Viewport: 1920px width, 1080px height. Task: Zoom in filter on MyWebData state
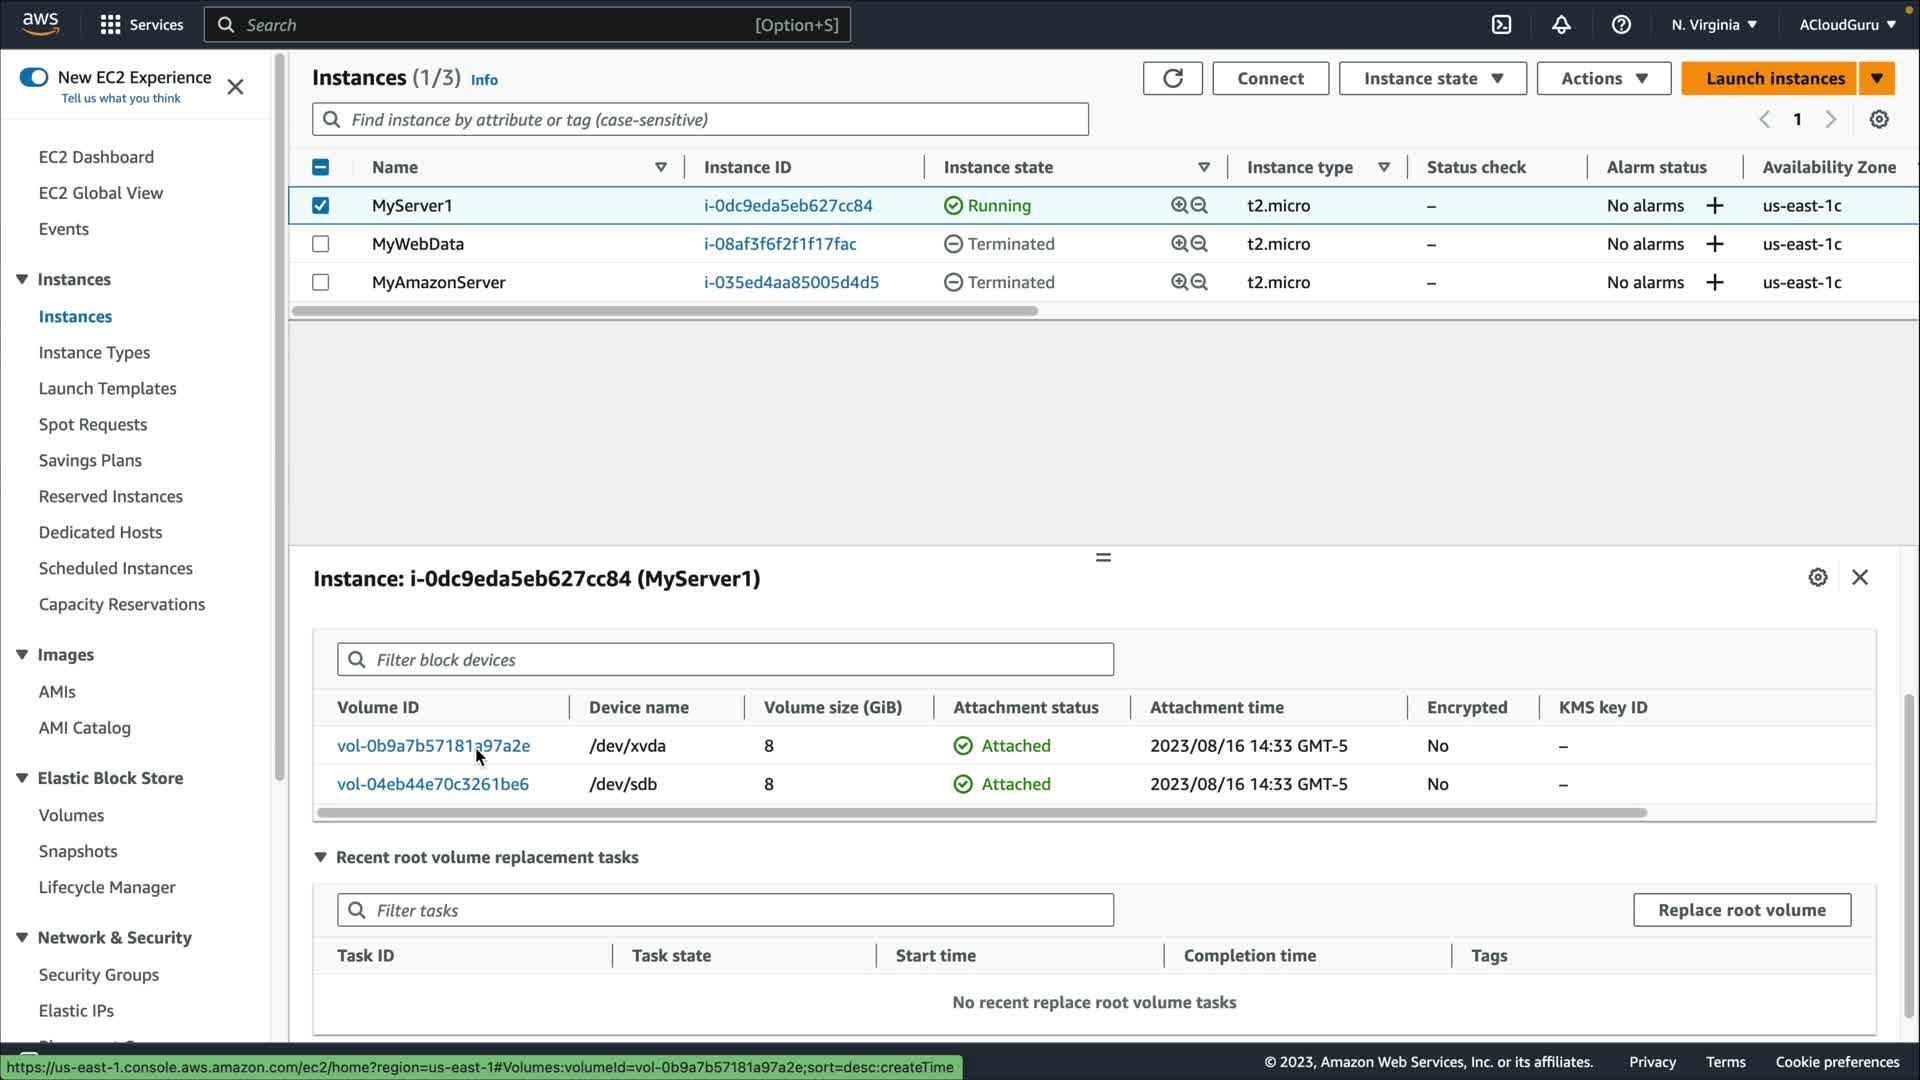1180,244
